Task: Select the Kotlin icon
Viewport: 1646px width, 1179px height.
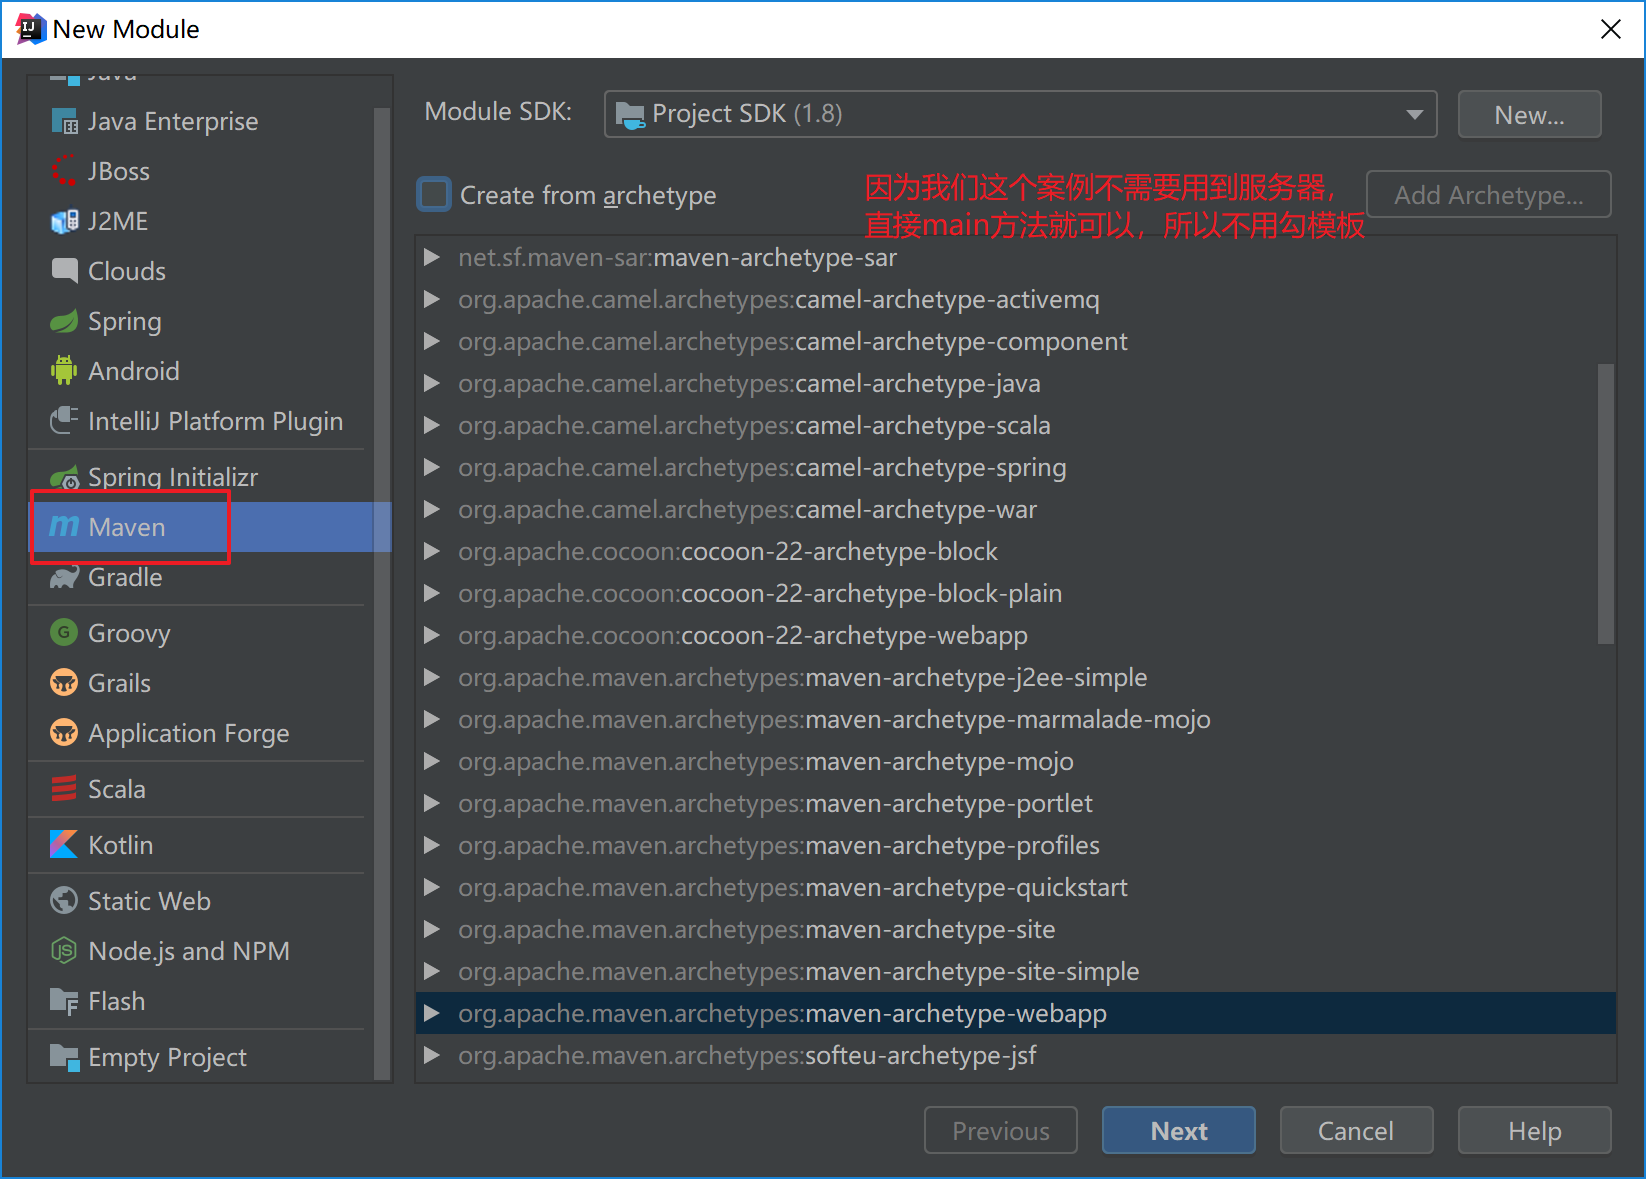Action: point(64,845)
